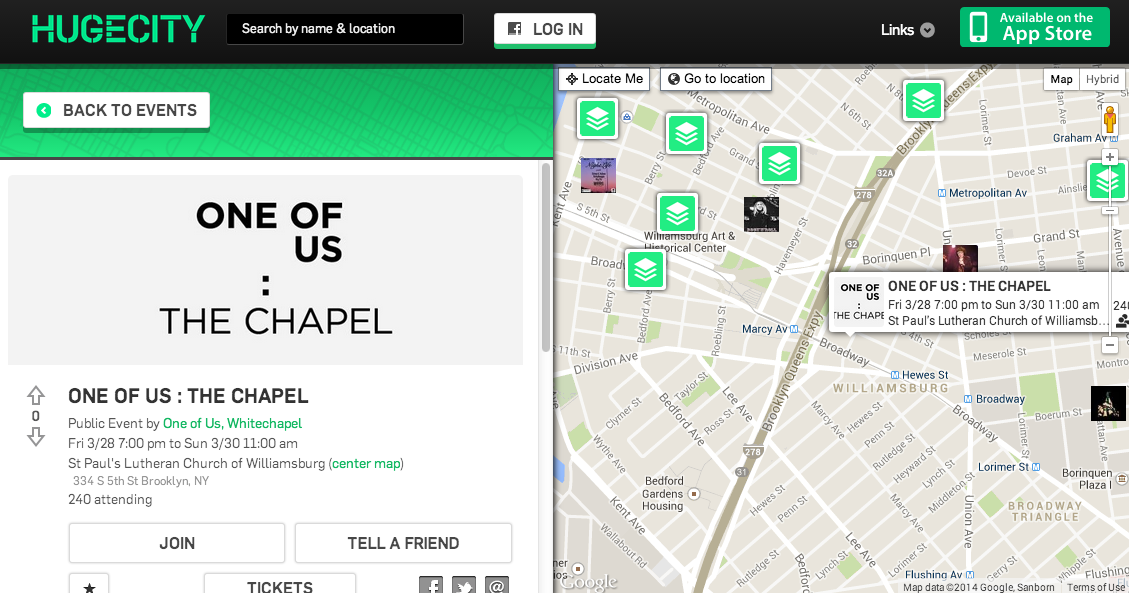Select the Map view type

(x=1061, y=80)
